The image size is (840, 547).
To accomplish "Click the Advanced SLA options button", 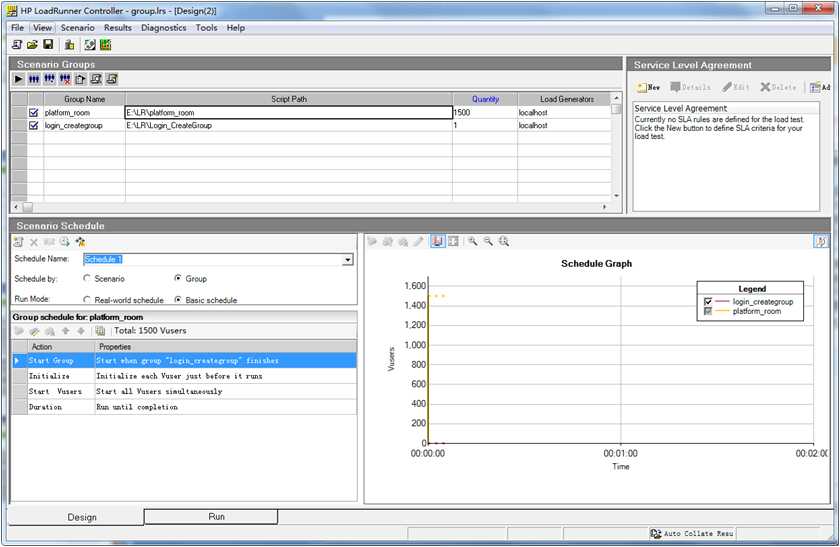I will pyautogui.click(x=820, y=87).
